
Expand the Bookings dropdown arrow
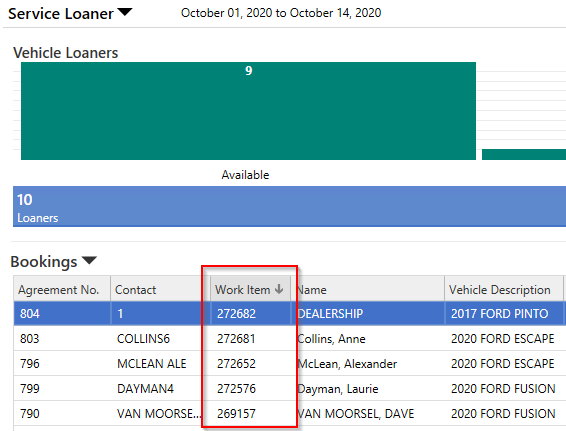click(x=89, y=260)
